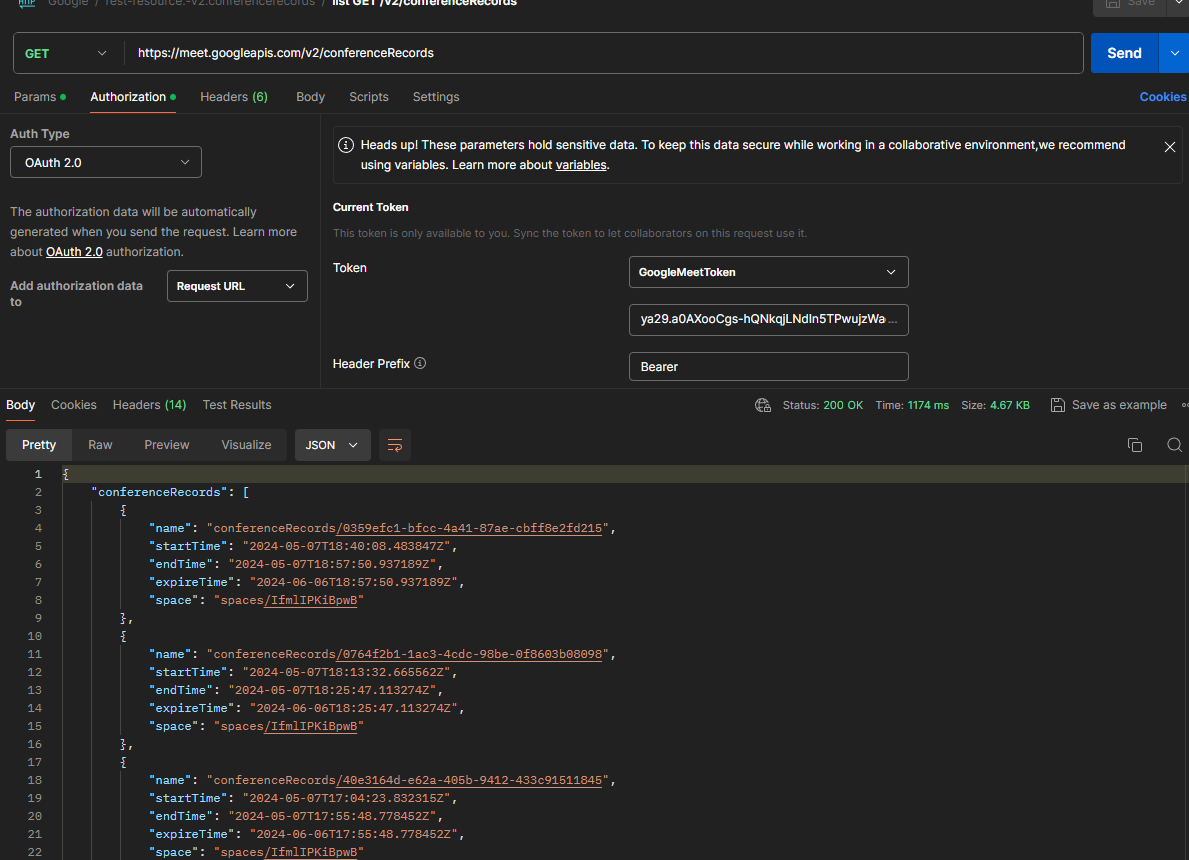Switch to the Params tab
Screen dimensions: 1189x860
tap(35, 97)
